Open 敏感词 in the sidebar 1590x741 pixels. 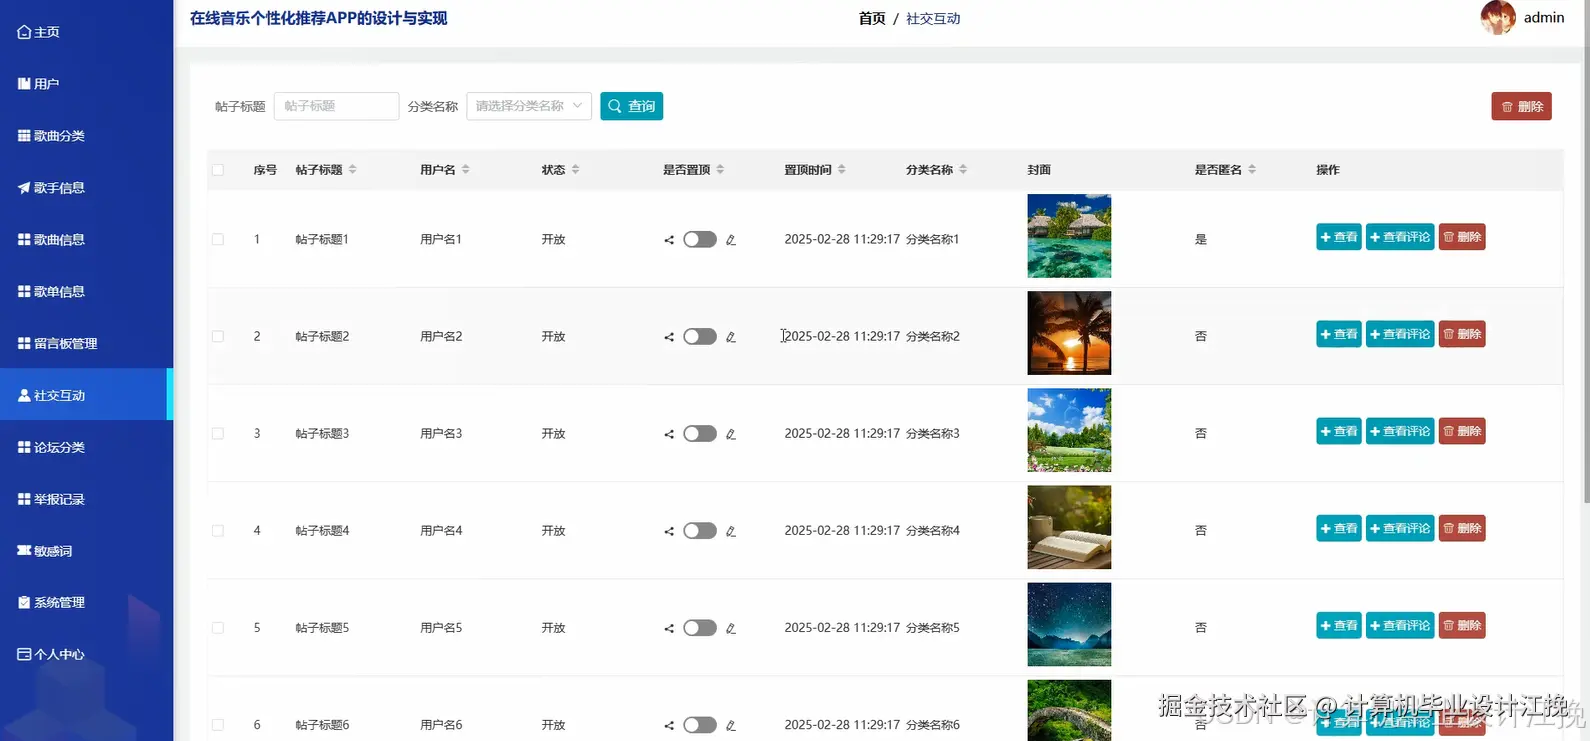[86, 551]
